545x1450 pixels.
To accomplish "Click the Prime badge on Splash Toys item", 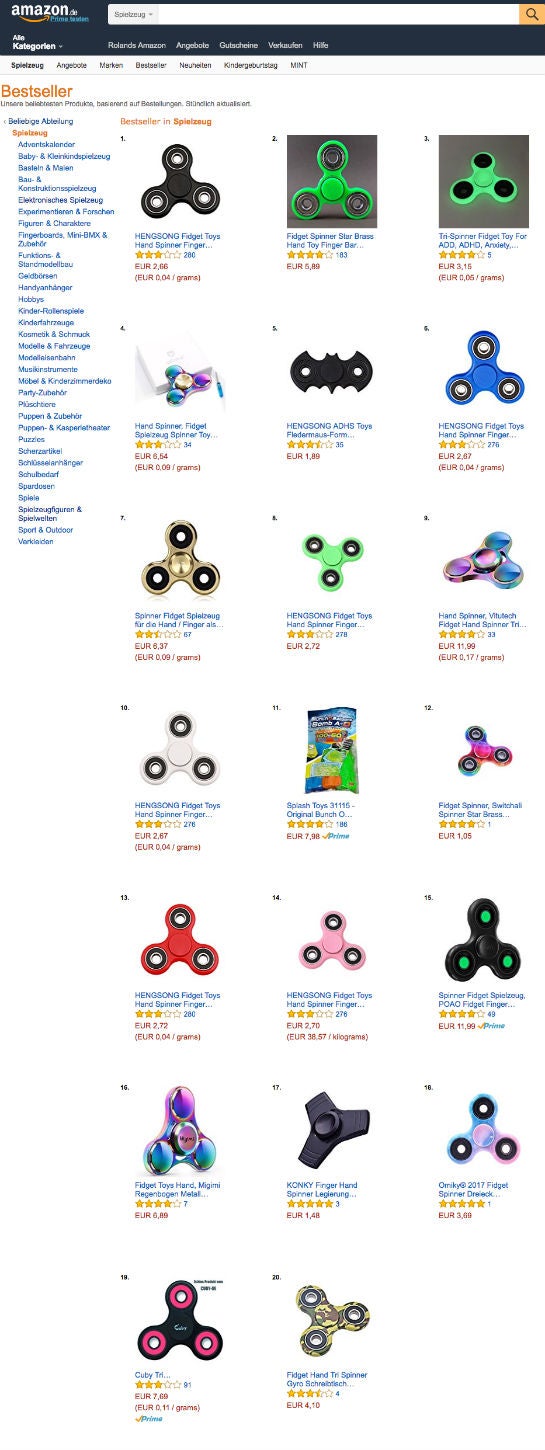I will tap(336, 836).
